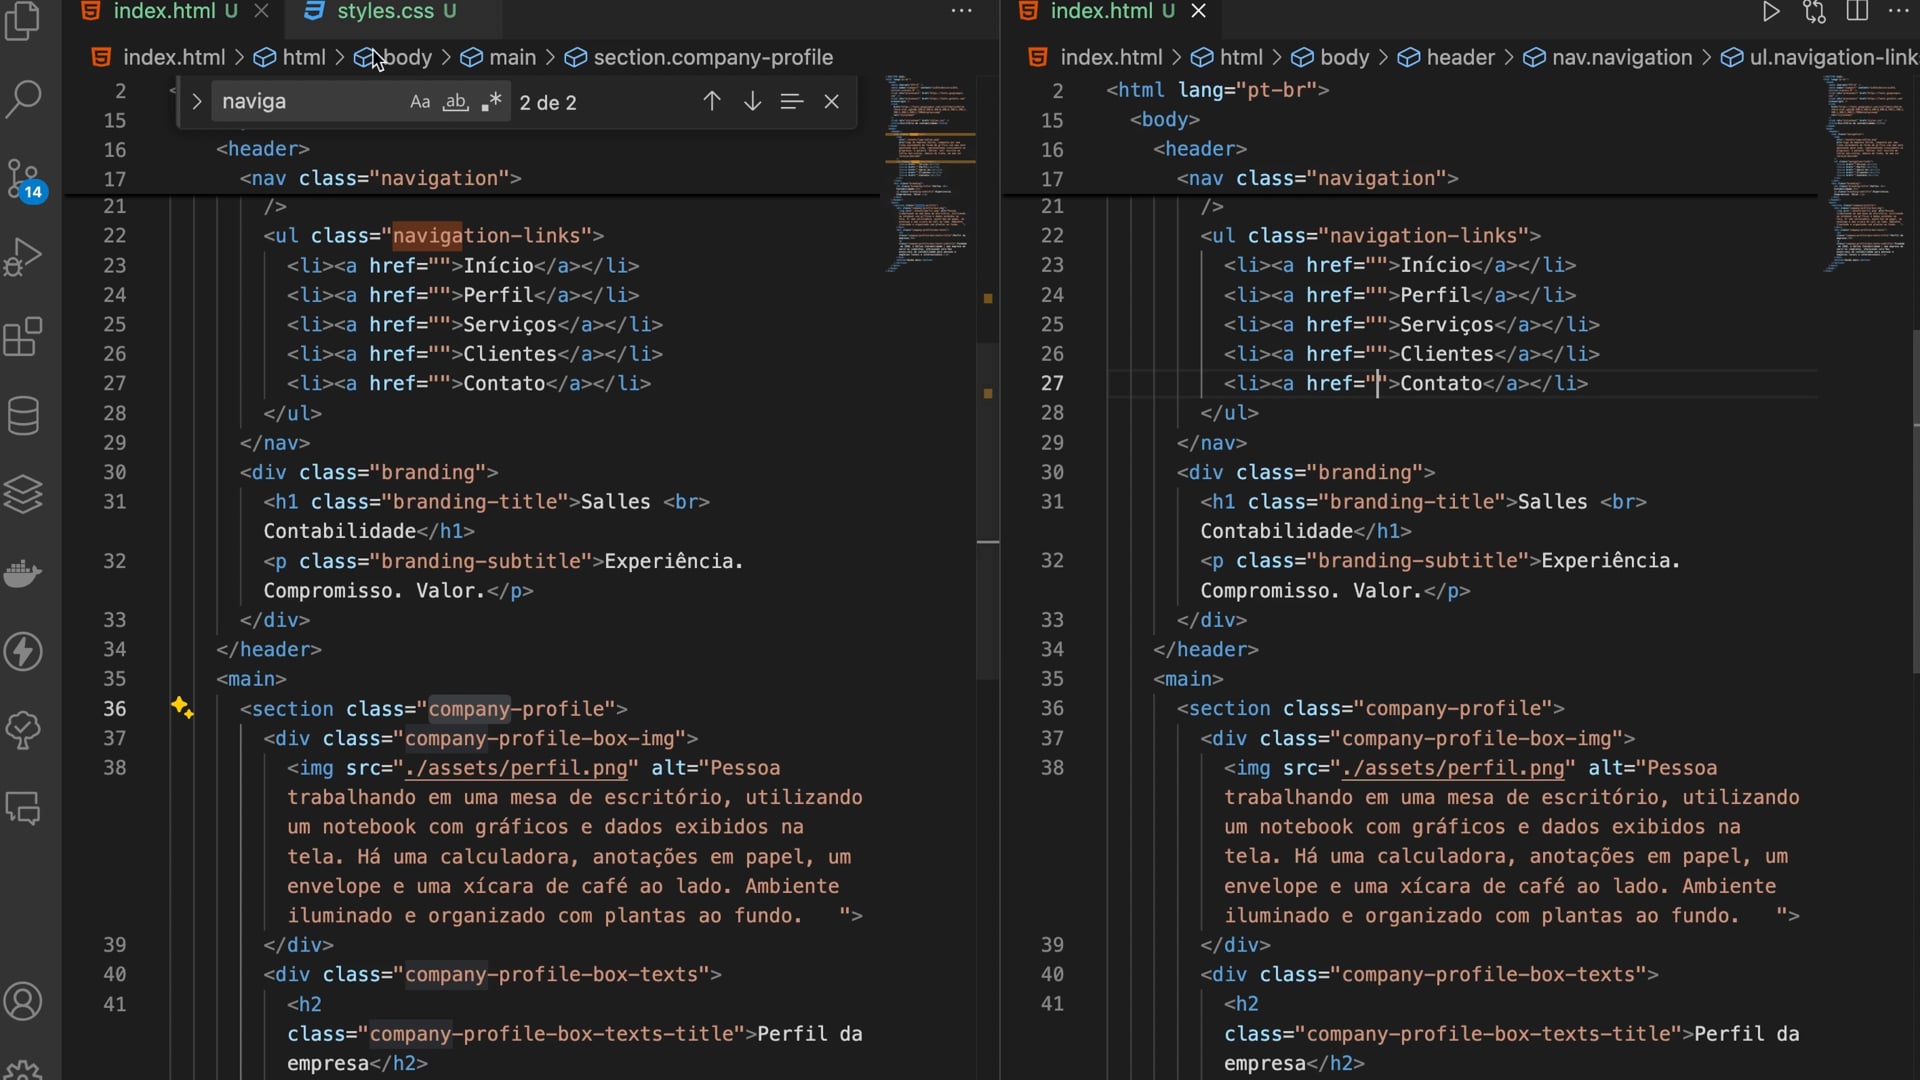Switch to the styles.css tab

coord(385,12)
